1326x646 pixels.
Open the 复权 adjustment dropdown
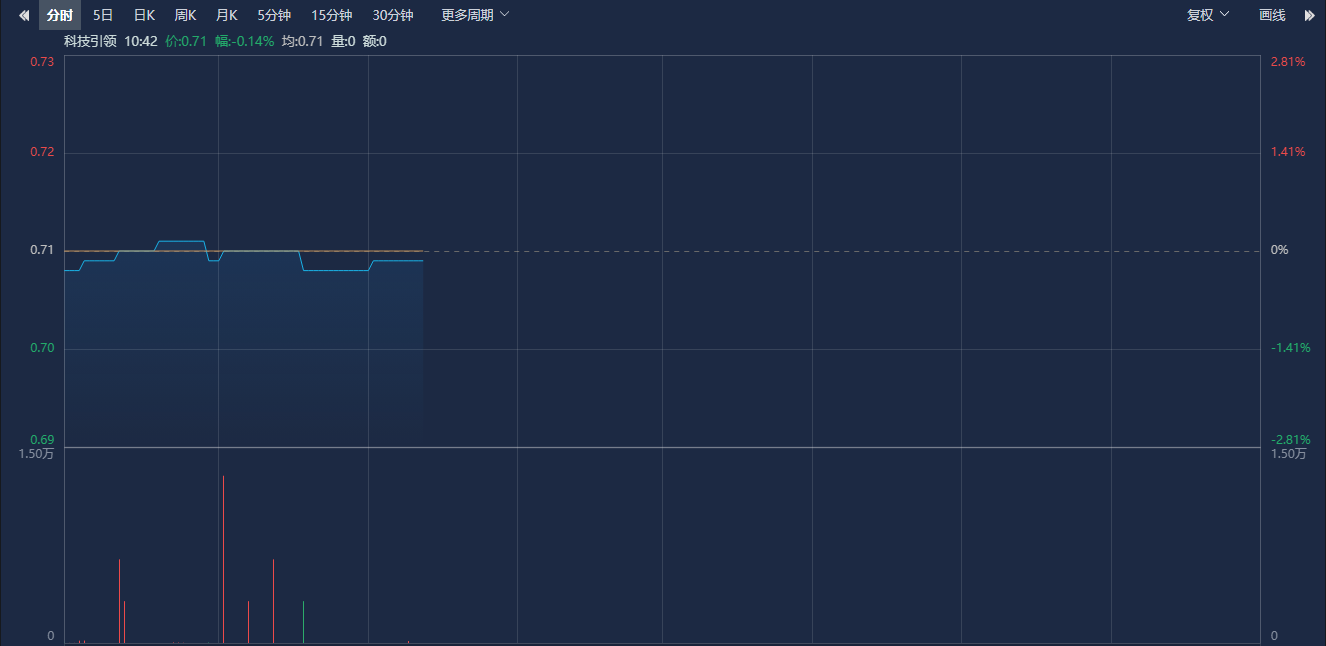pyautogui.click(x=1208, y=15)
